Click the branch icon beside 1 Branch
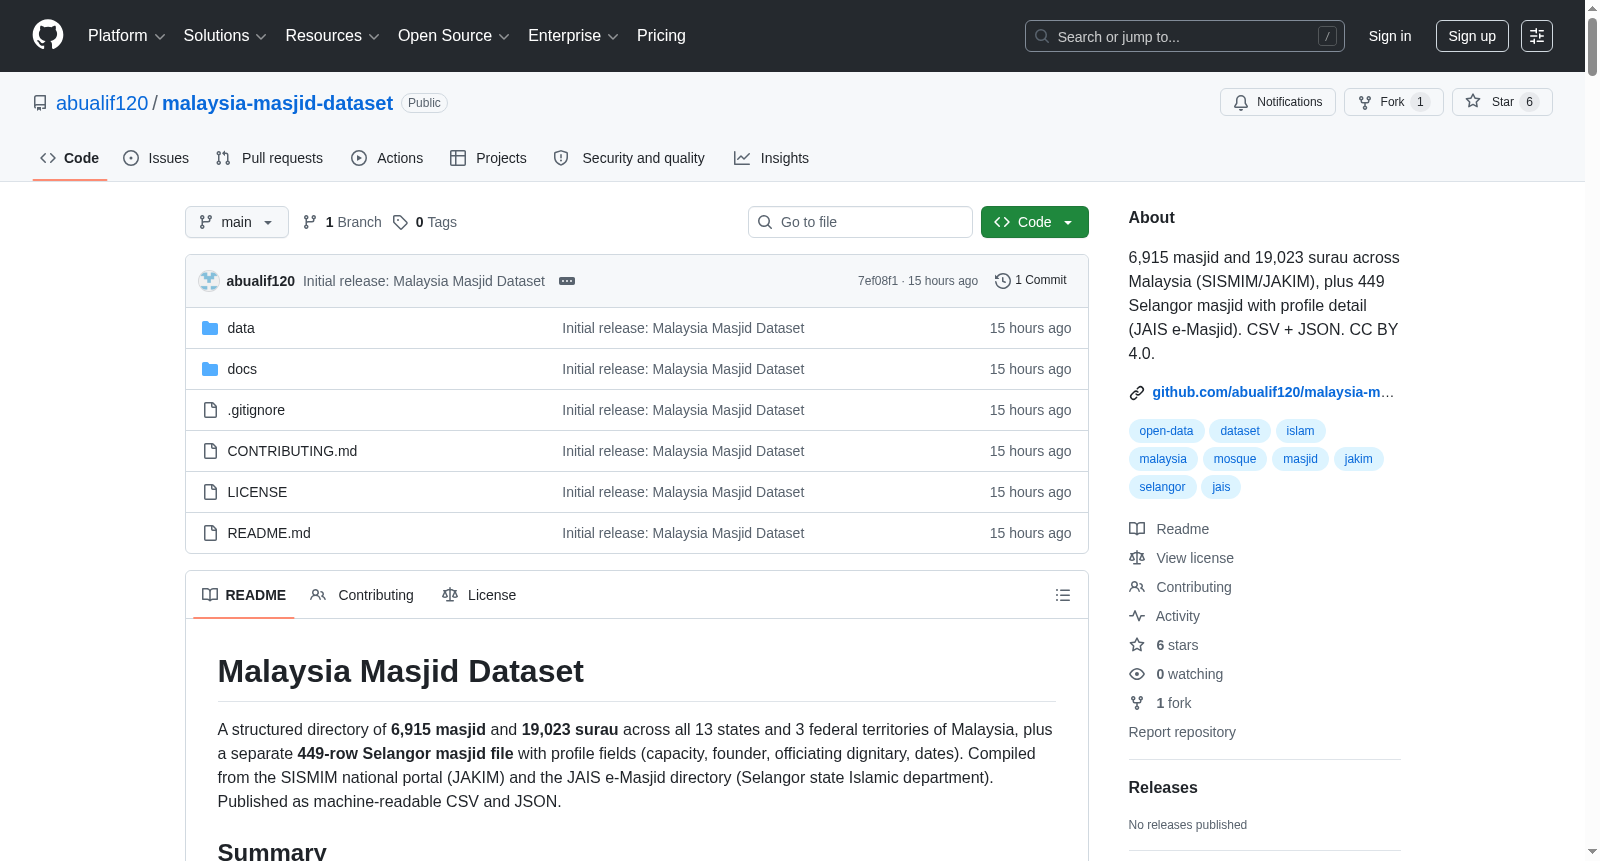The height and width of the screenshot is (861, 1600). point(310,222)
